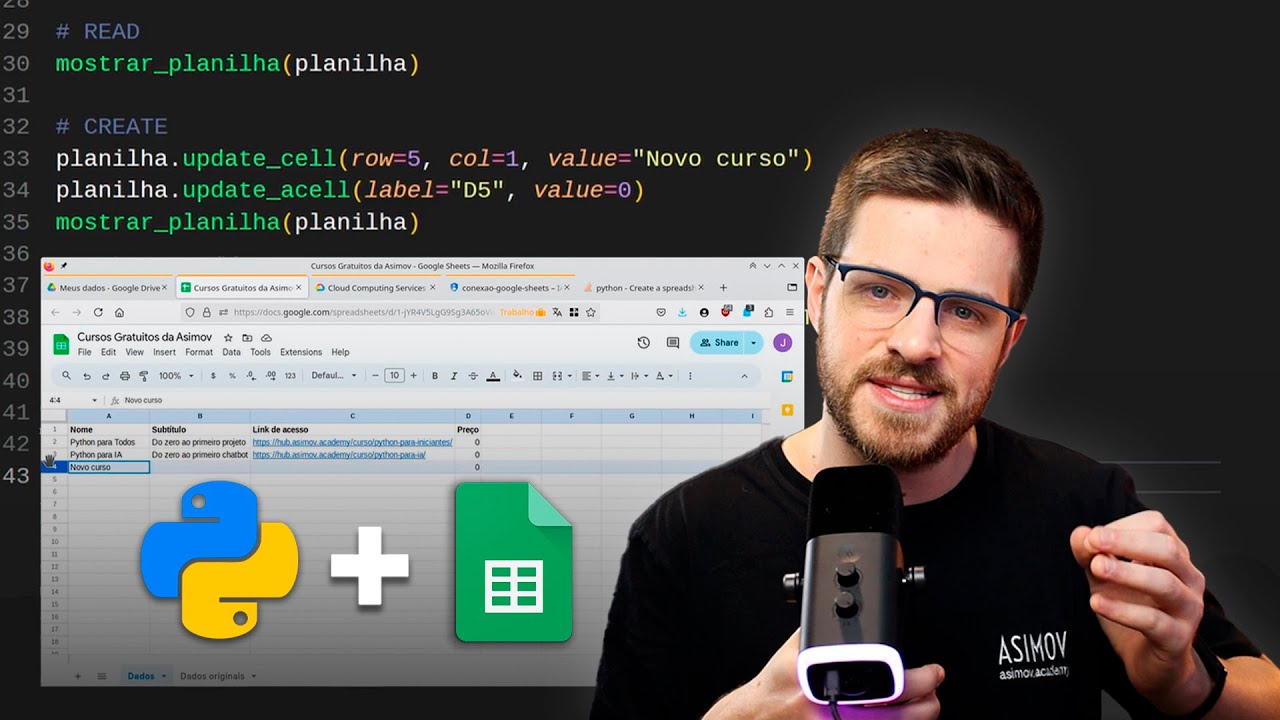
Task: Open a new Firefox tab with plus
Action: (x=723, y=288)
